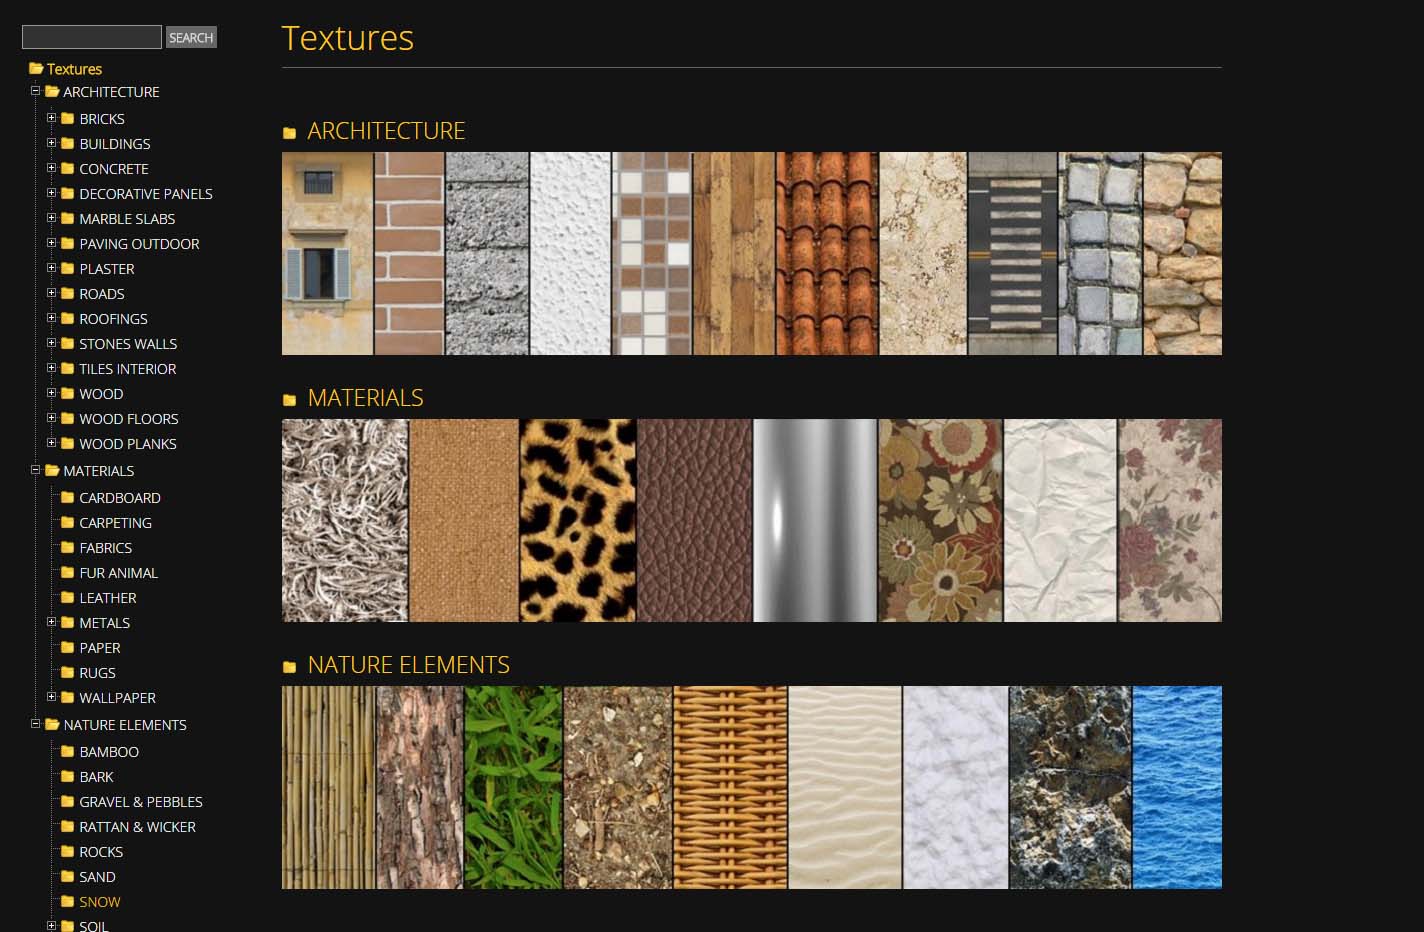
Task: Click the folder icon beside PAVING OUTDOOR
Action: (x=68, y=243)
